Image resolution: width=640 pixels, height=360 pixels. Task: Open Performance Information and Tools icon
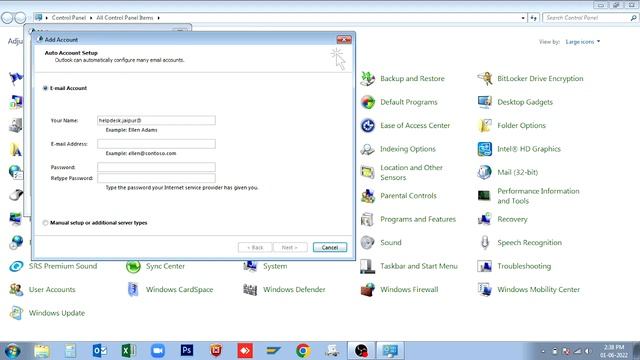pos(484,196)
